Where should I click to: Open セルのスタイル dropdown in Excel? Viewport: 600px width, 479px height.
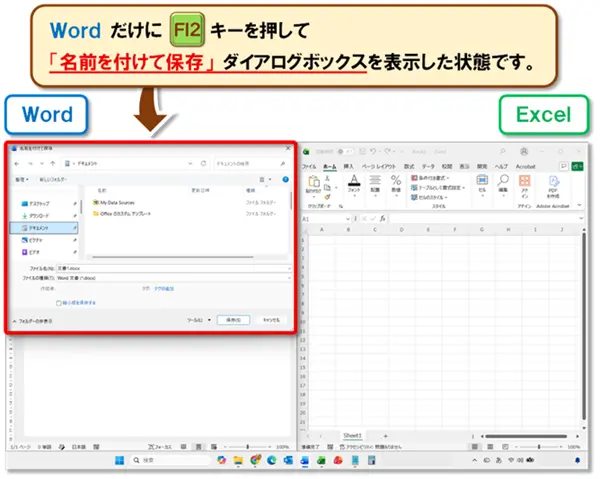tap(429, 197)
